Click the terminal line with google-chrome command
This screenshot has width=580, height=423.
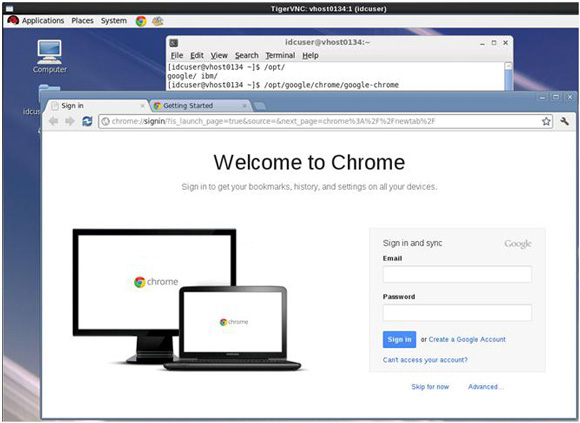(x=283, y=85)
